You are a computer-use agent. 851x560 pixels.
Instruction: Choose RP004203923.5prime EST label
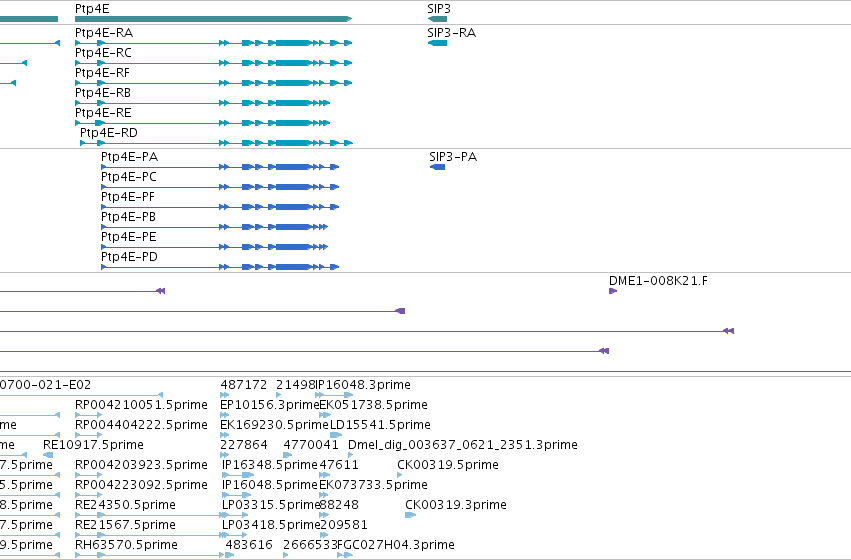[x=141, y=465]
